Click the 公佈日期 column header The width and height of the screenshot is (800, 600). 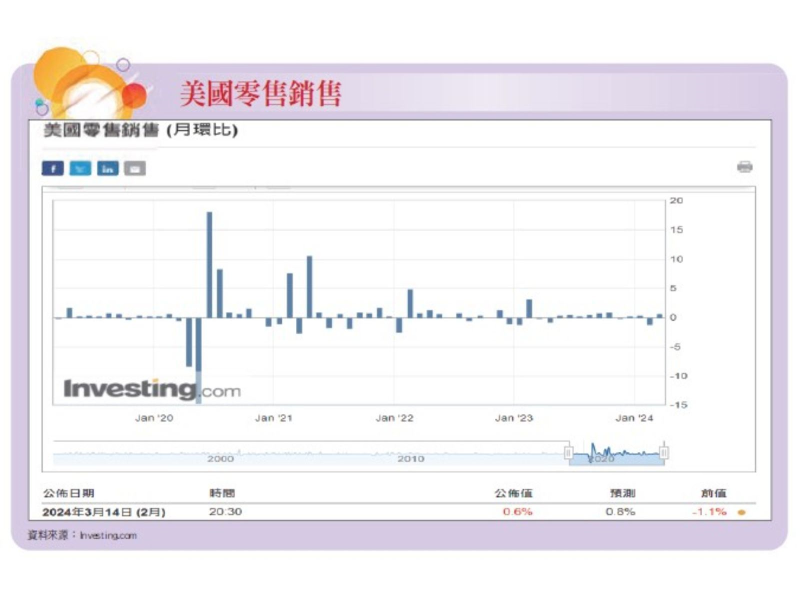coord(68,493)
